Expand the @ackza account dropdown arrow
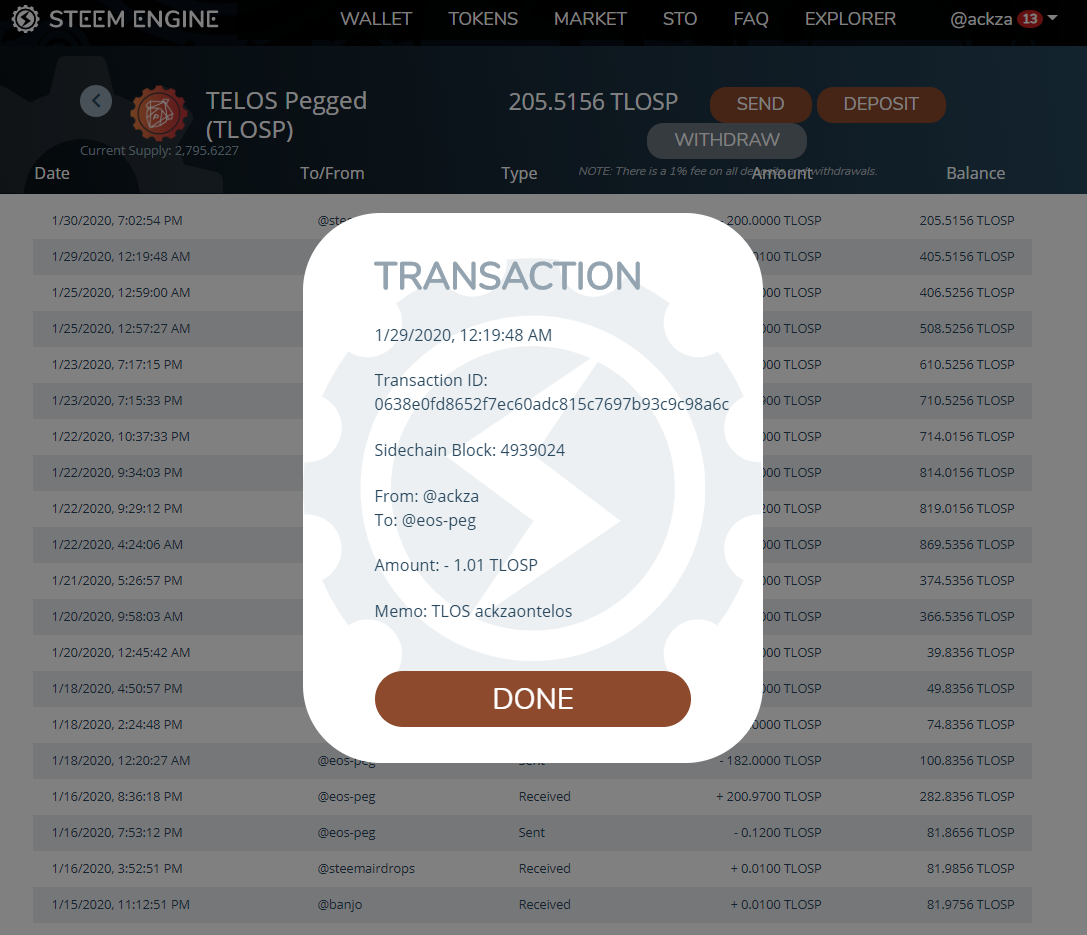1087x935 pixels. point(1052,18)
